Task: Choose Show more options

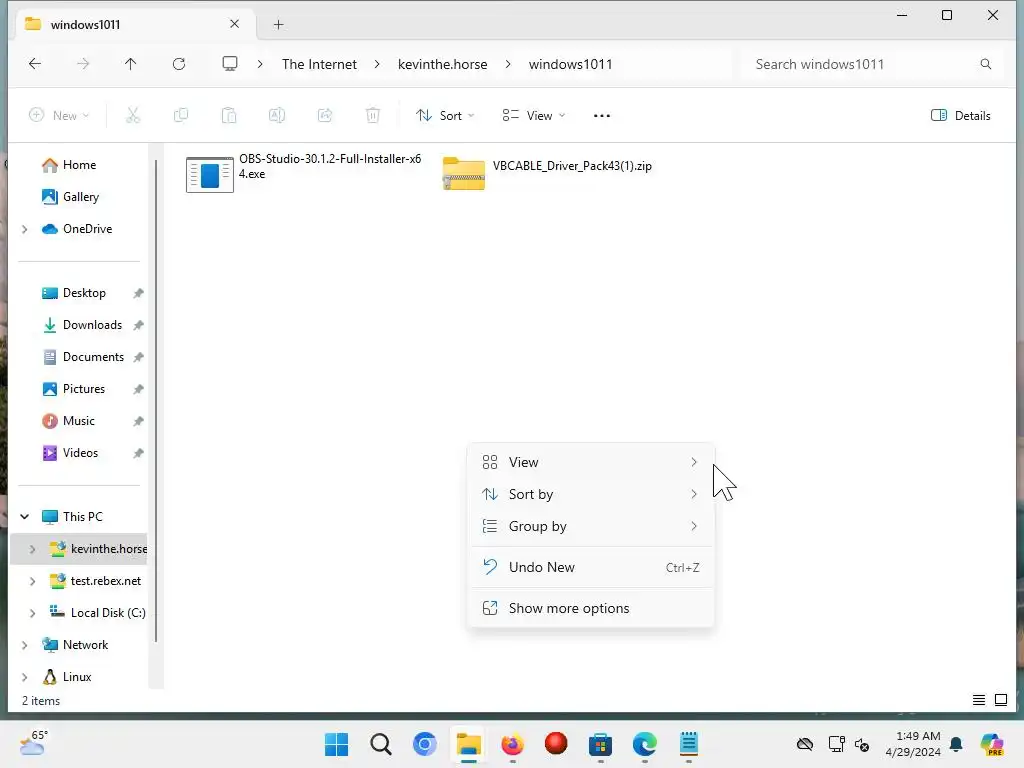Action: pyautogui.click(x=590, y=609)
